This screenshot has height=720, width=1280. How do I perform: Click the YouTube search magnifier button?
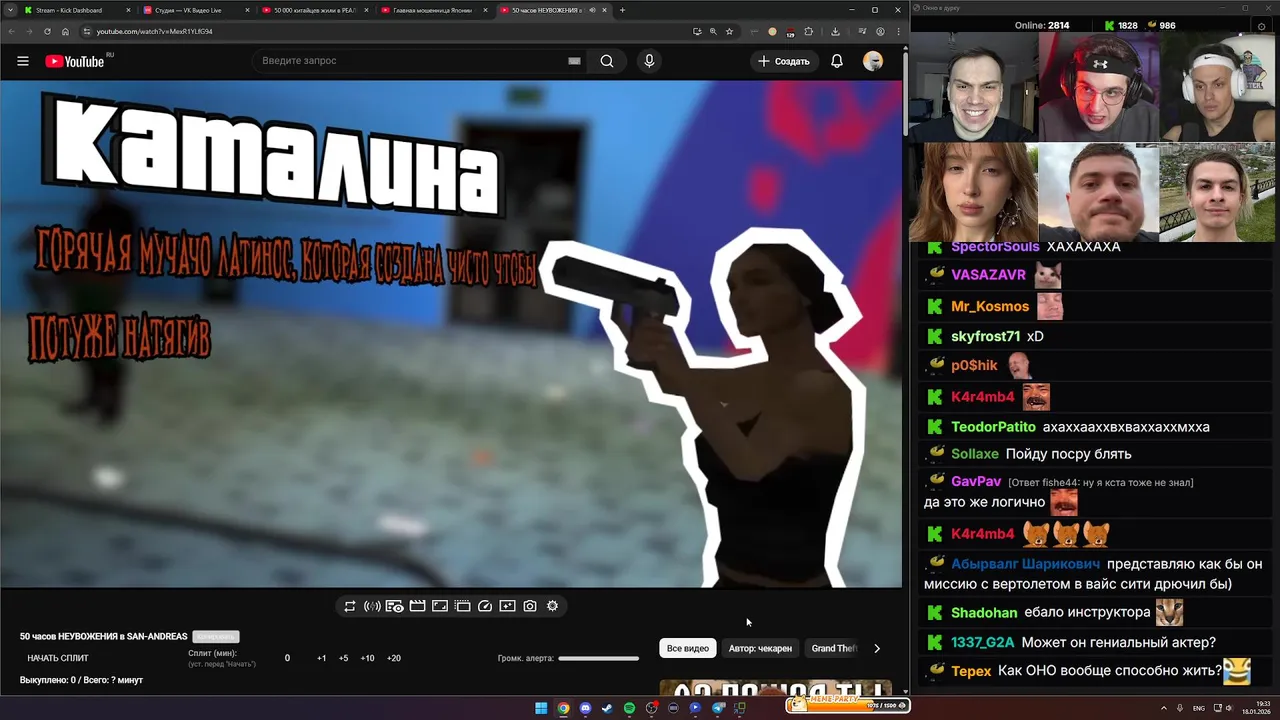click(x=607, y=61)
